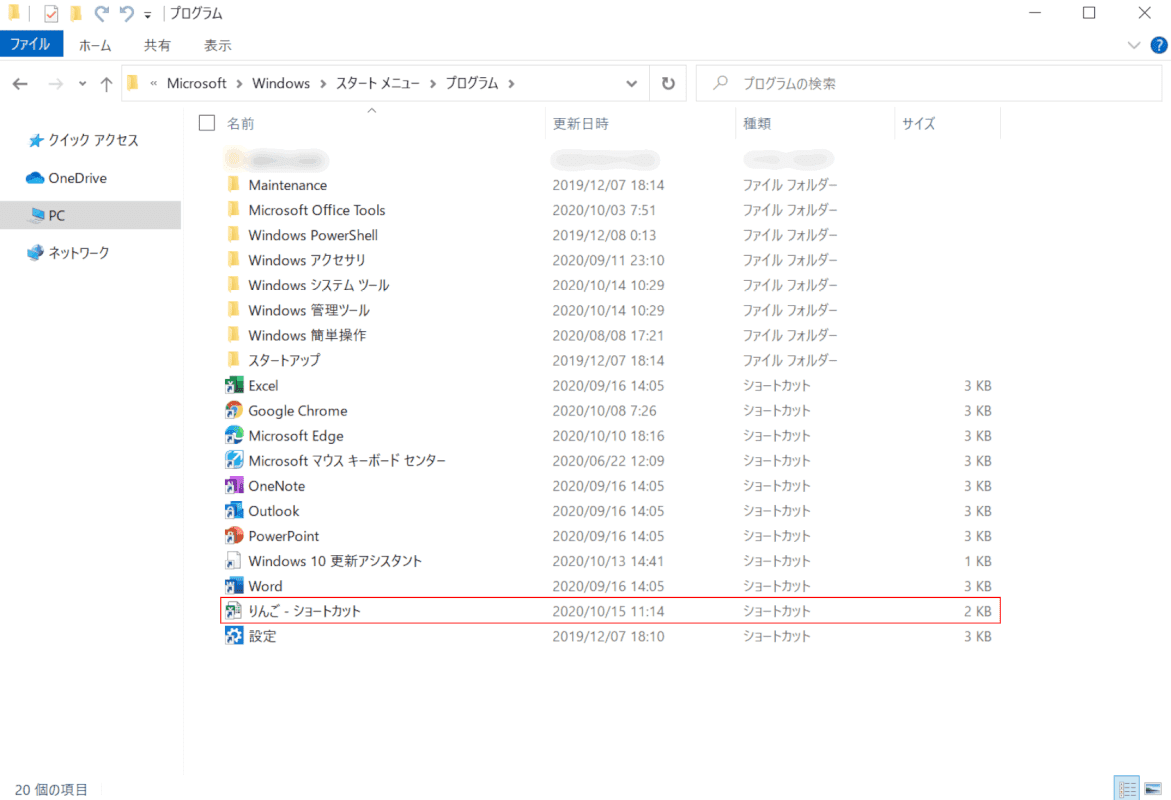This screenshot has height=800, width=1171.
Task: Expand chevron after Windows in path
Action: [x=323, y=84]
